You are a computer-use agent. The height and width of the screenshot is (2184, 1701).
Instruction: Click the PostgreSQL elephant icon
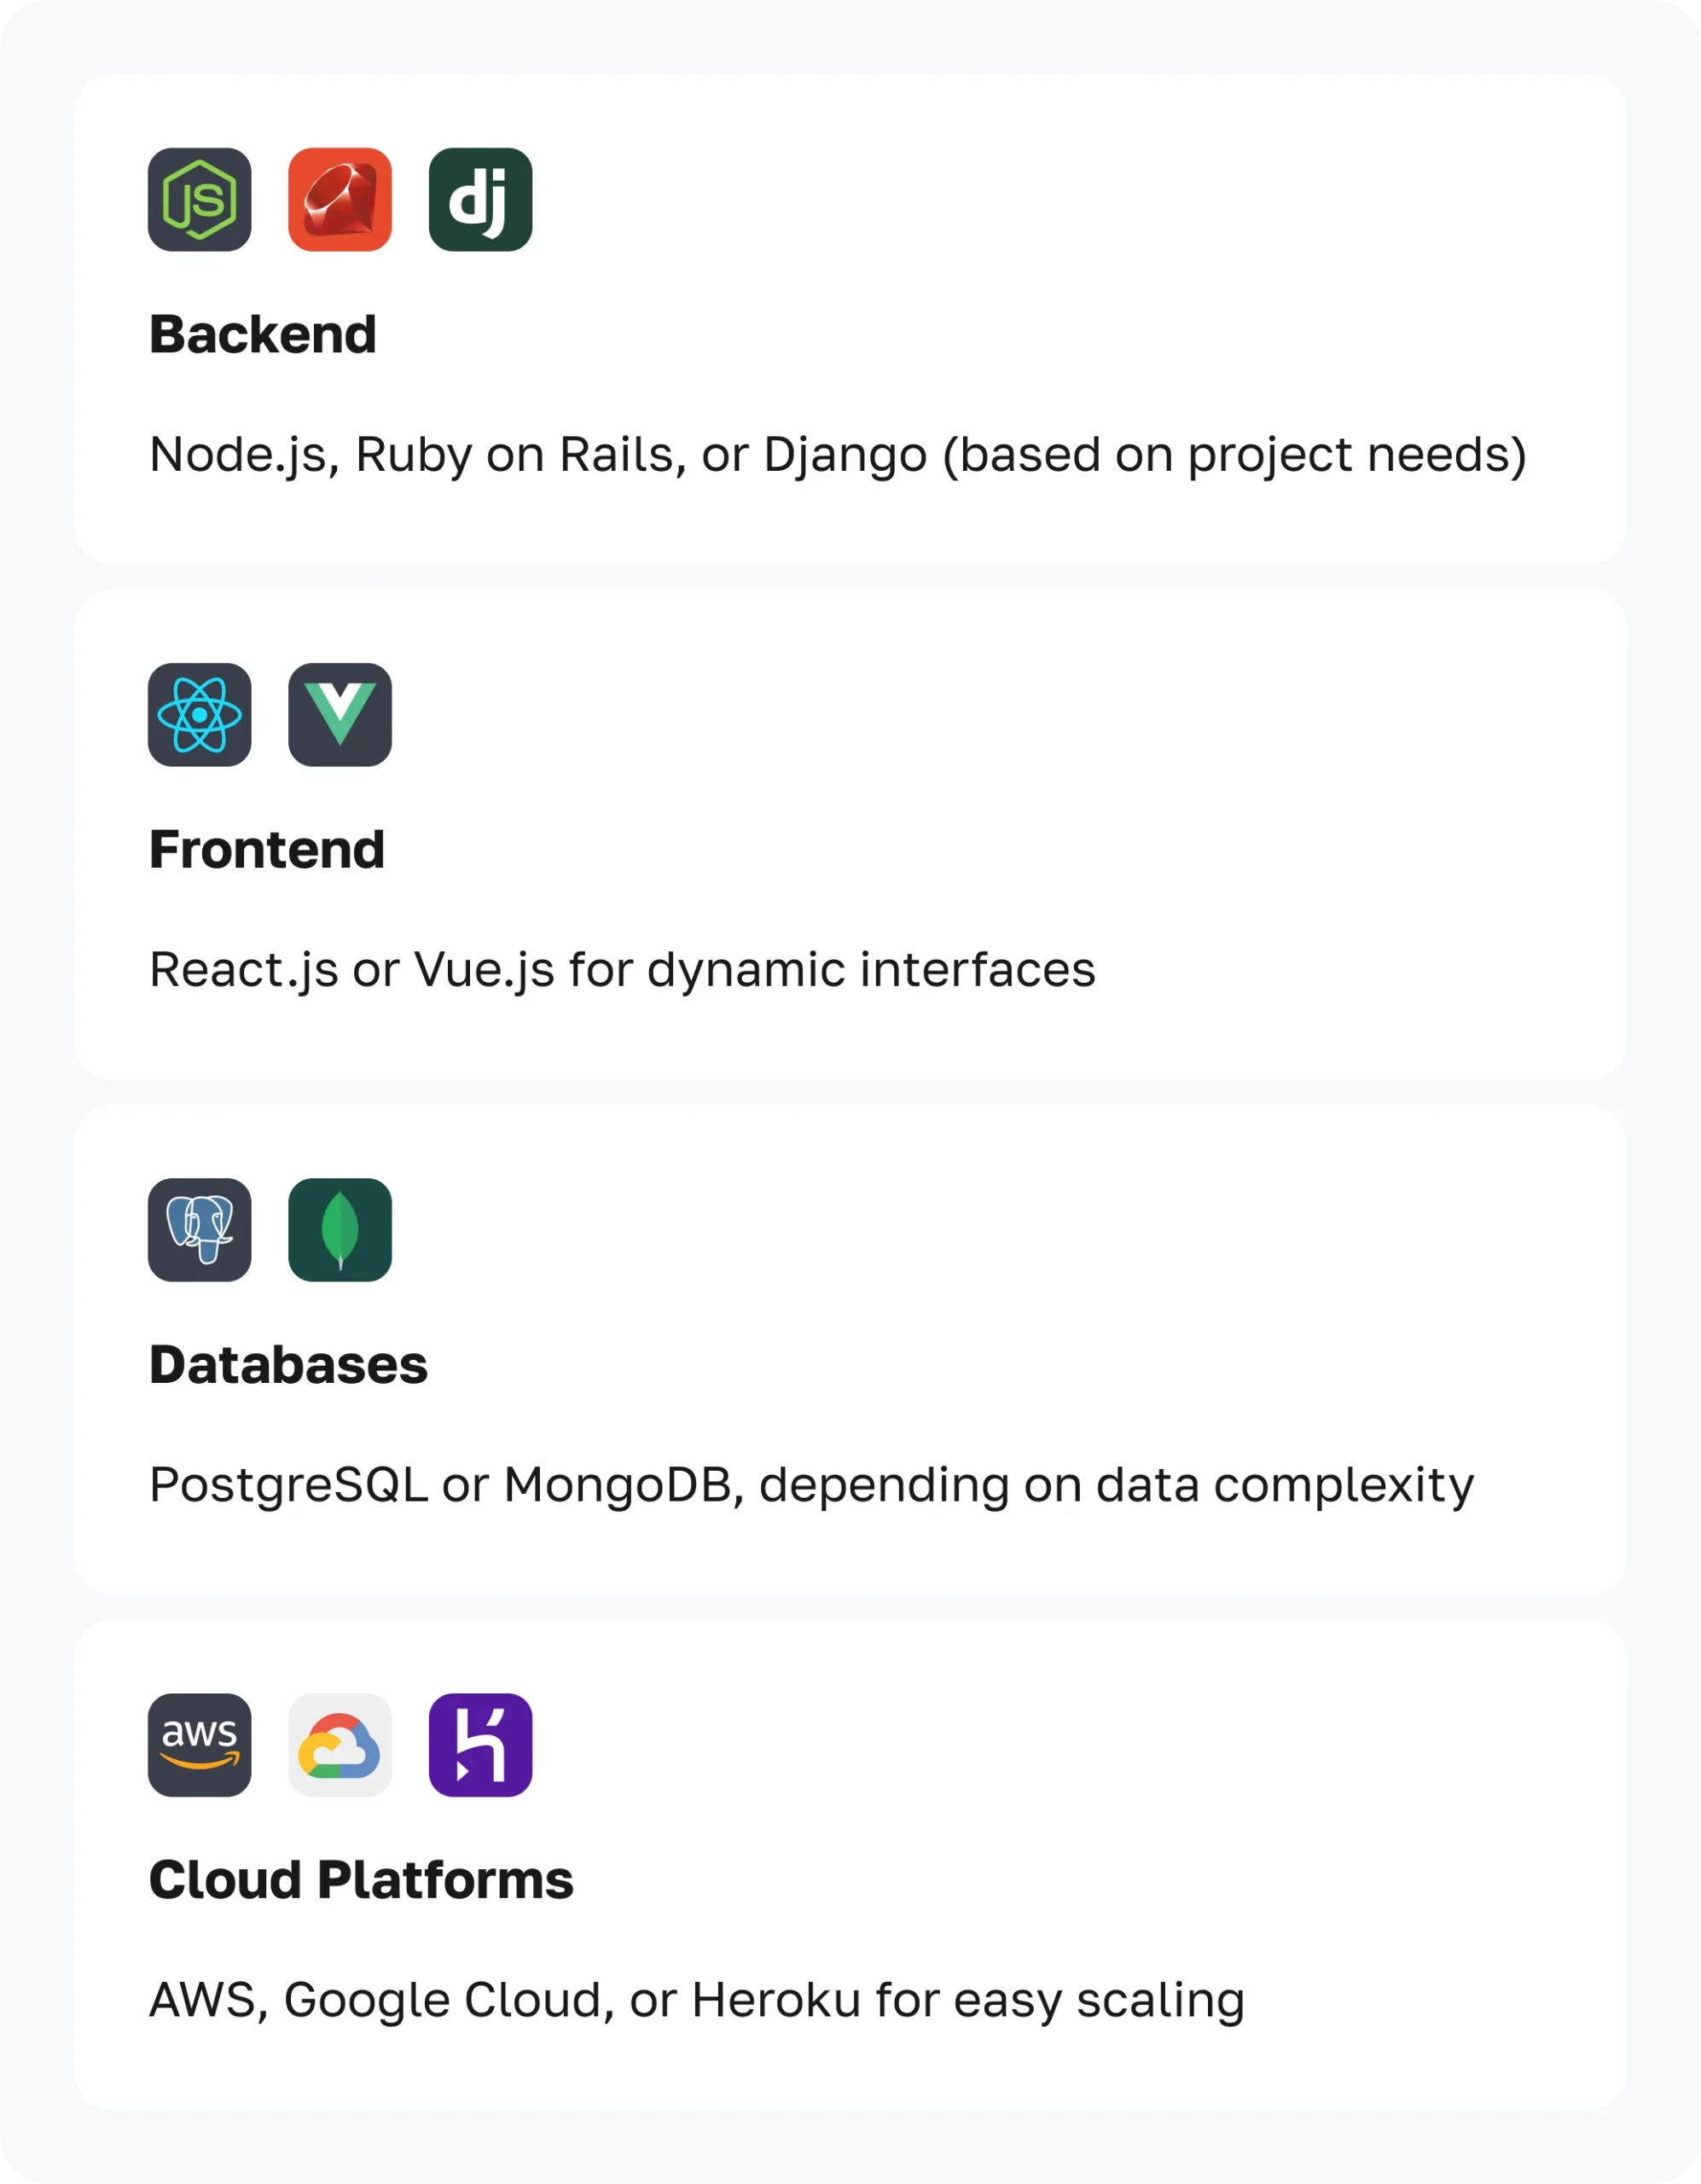[x=200, y=1230]
